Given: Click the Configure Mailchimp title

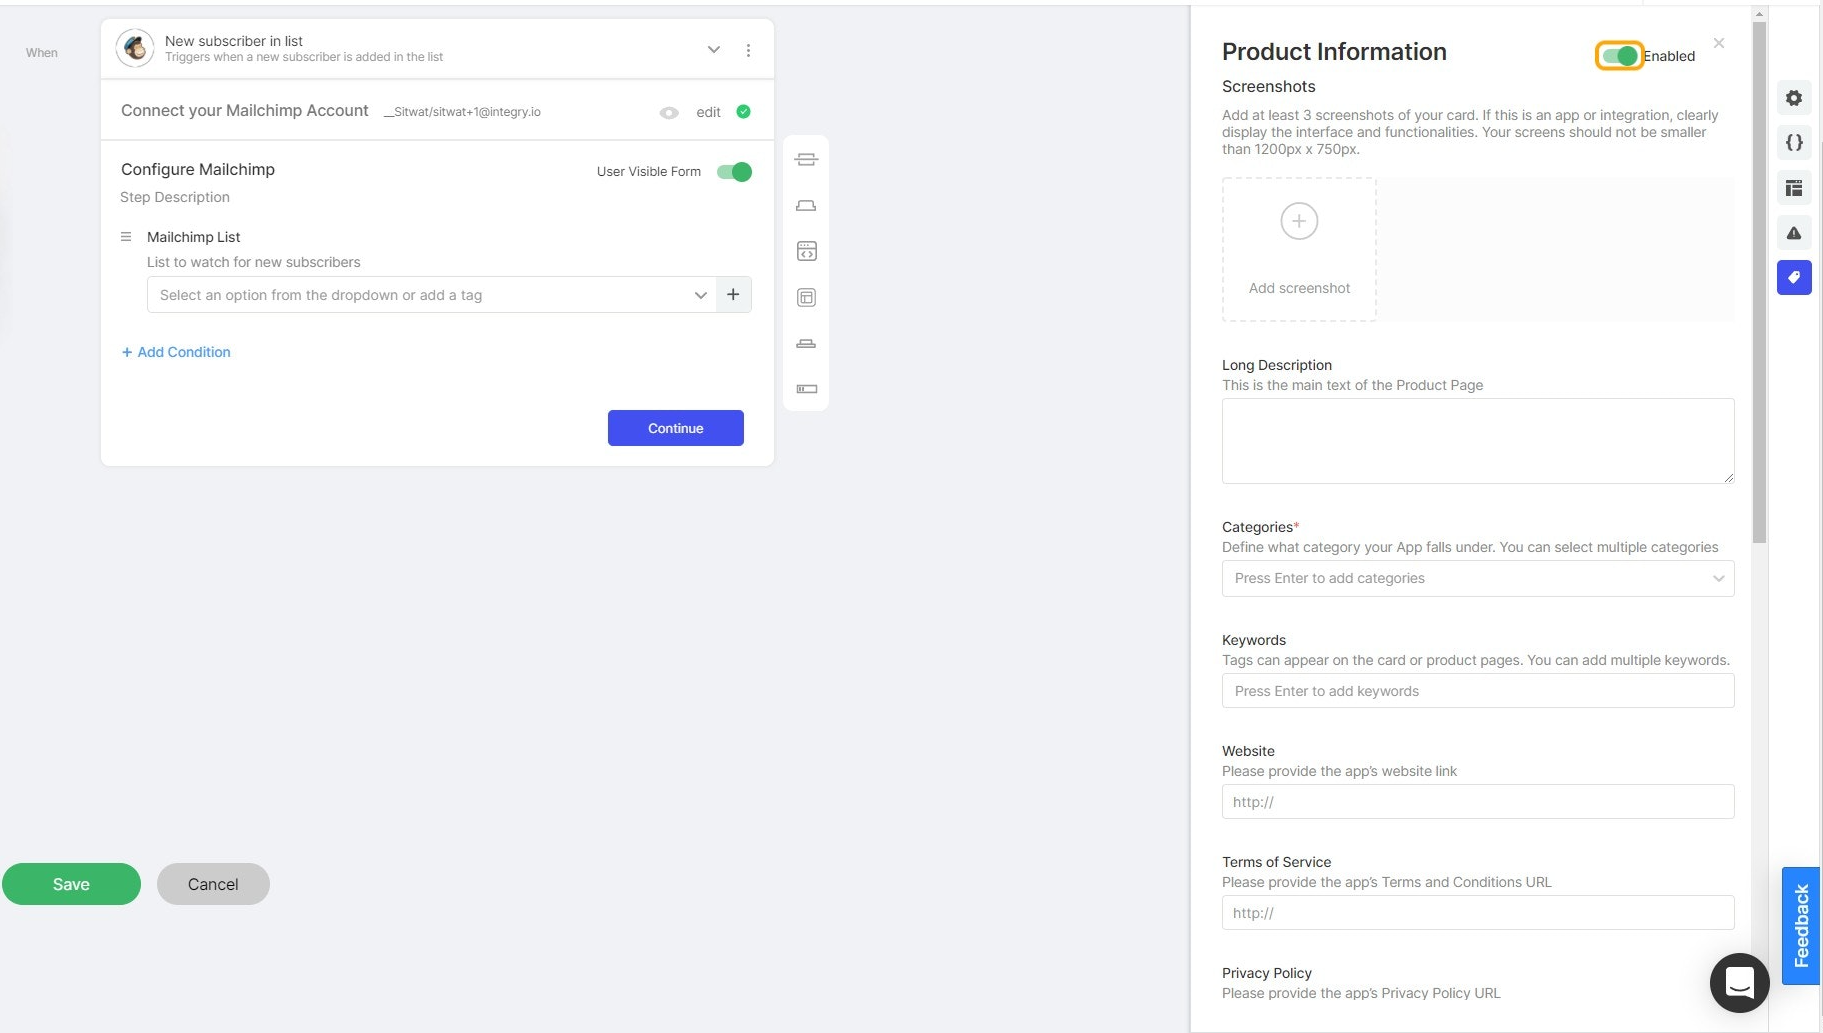Looking at the screenshot, I should coord(198,169).
